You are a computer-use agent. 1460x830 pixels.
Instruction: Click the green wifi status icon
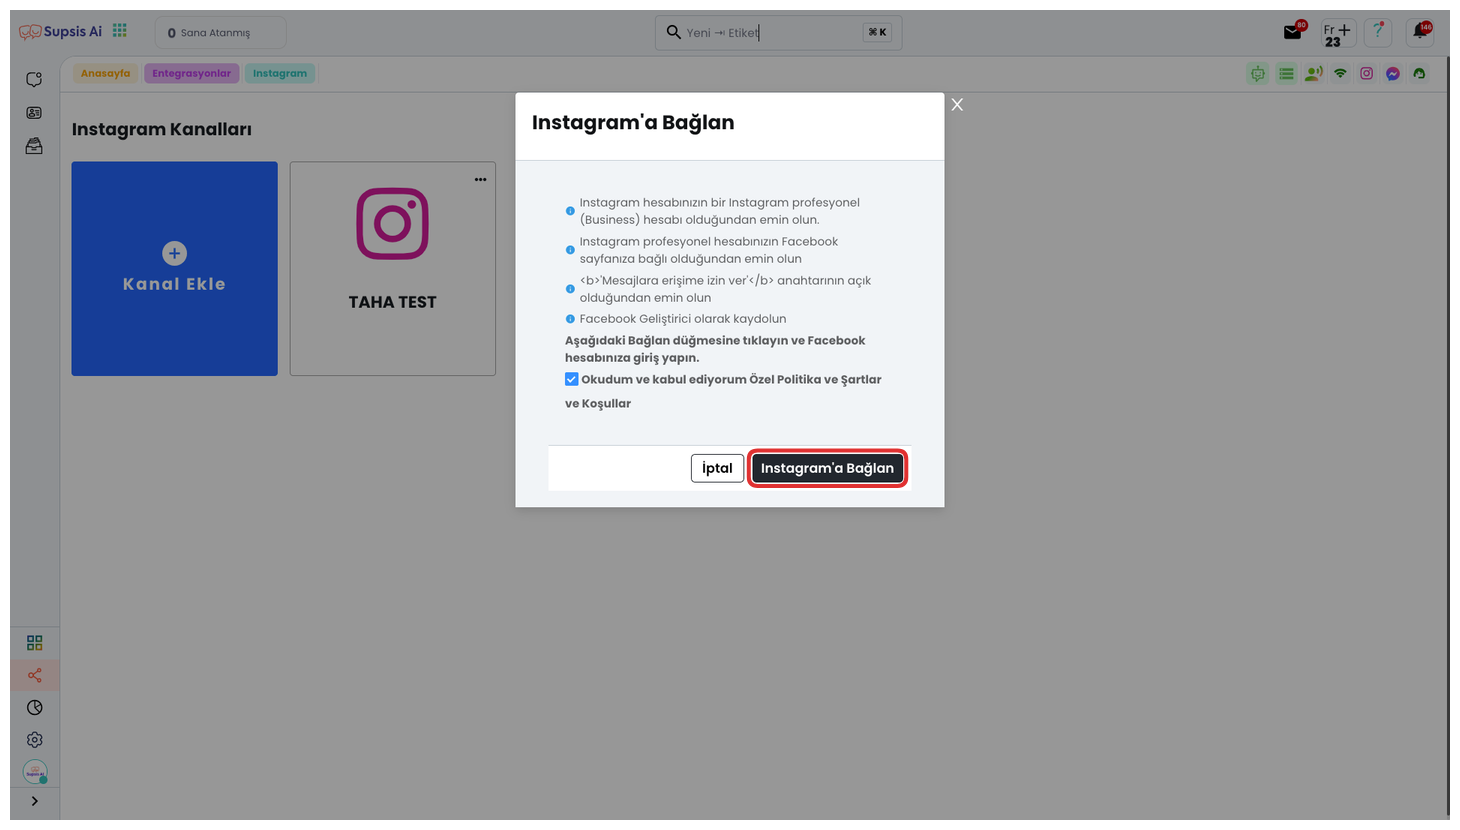pyautogui.click(x=1340, y=73)
